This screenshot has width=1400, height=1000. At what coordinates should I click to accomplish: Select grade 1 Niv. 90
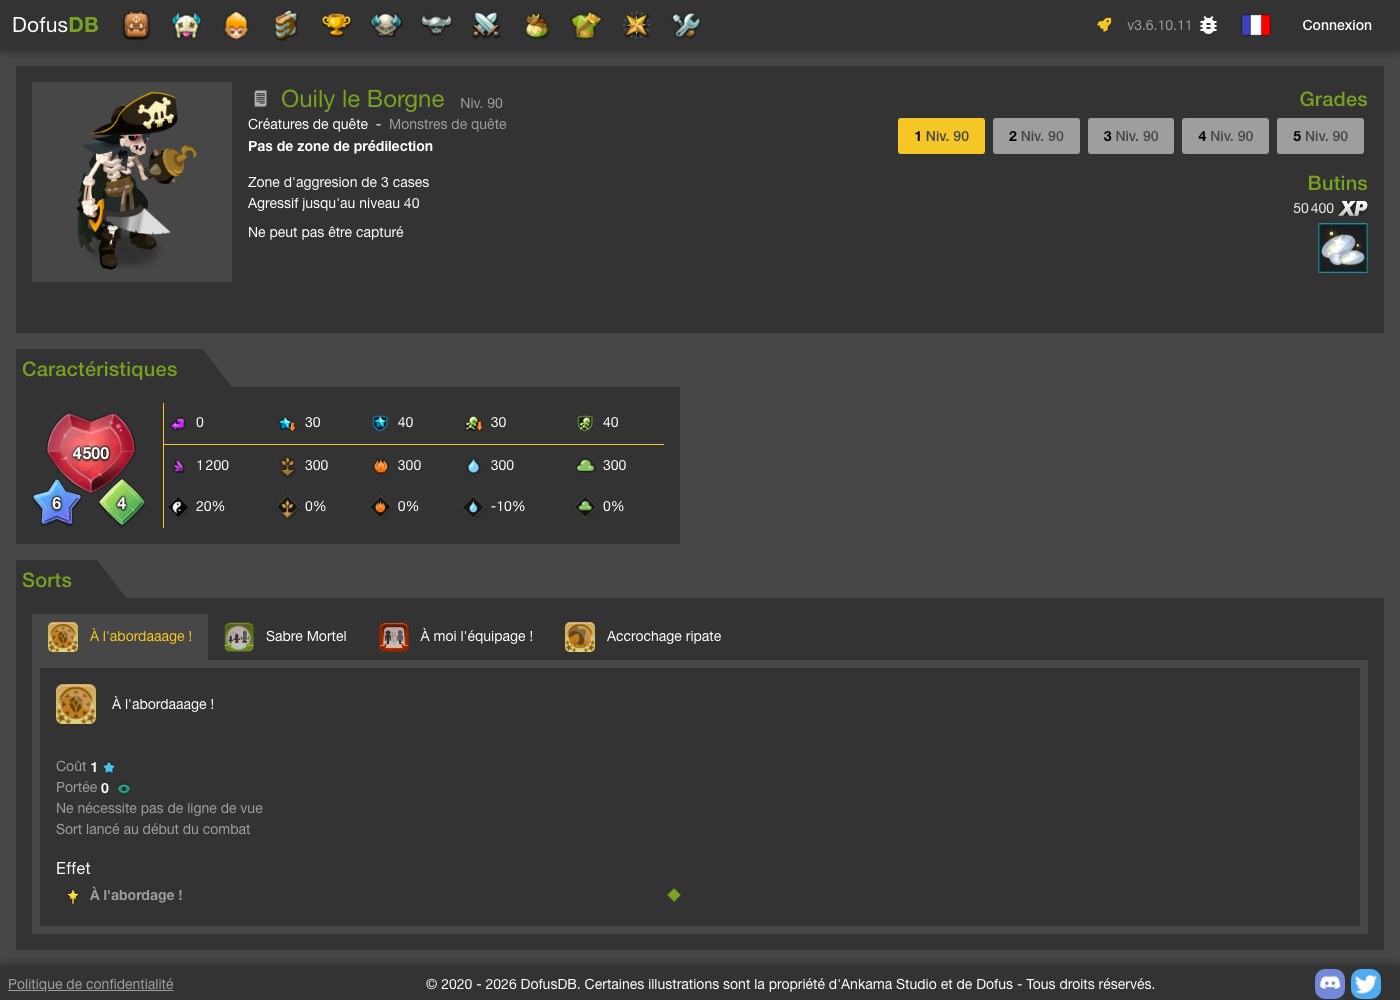(x=941, y=136)
